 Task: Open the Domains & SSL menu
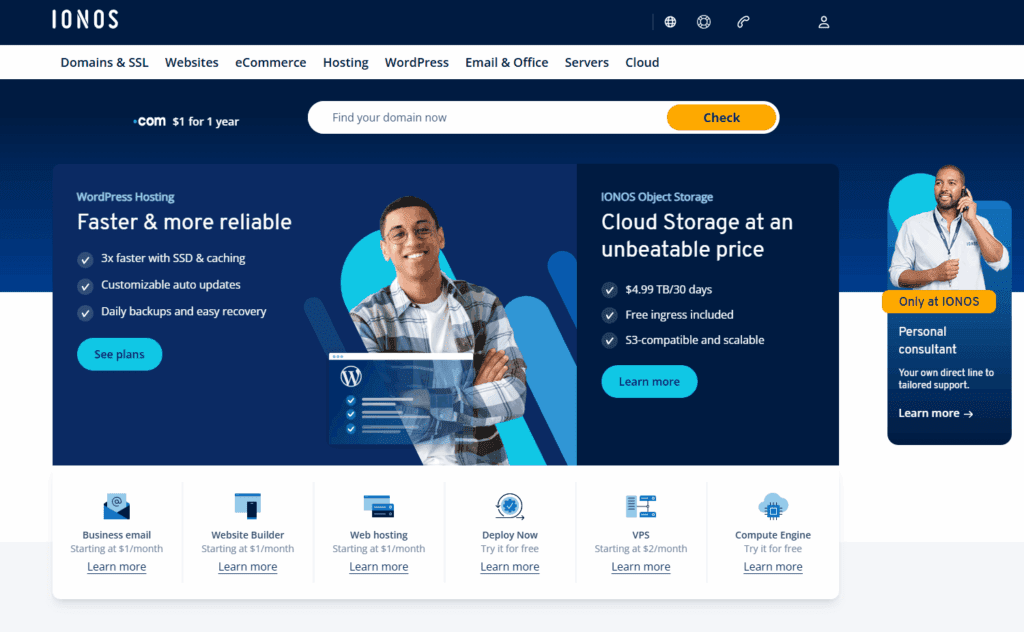click(x=104, y=63)
